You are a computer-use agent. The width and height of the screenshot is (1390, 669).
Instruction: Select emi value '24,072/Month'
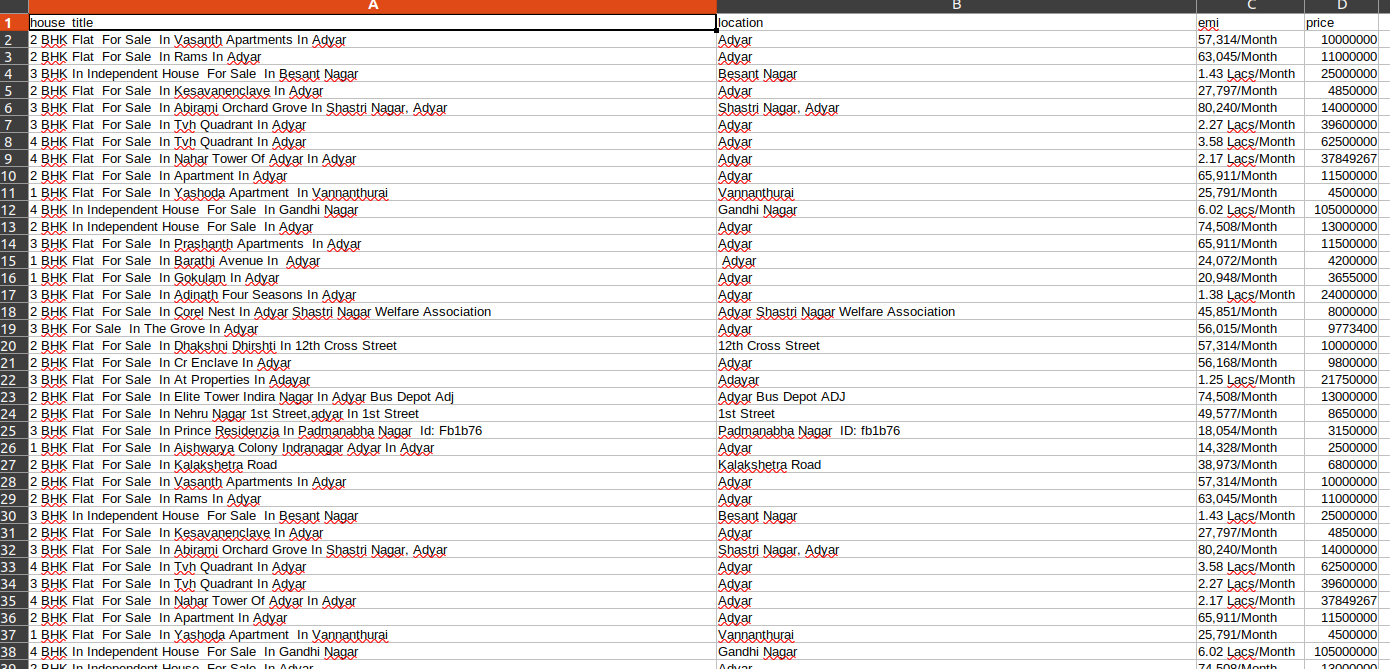click(x=1250, y=260)
